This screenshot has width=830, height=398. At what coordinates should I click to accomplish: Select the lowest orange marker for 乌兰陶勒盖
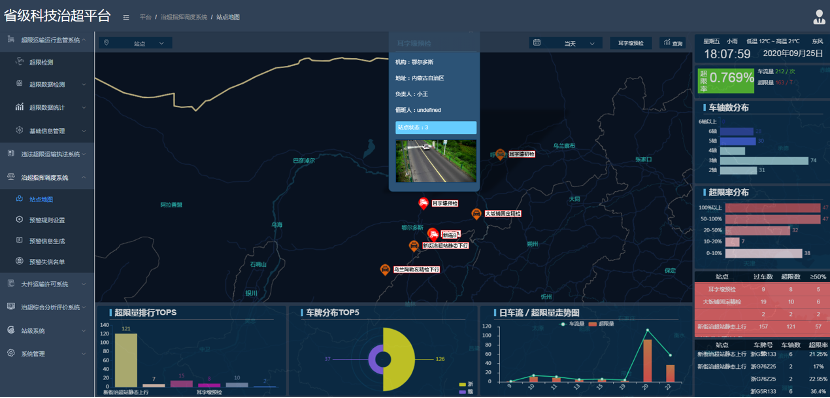point(385,270)
